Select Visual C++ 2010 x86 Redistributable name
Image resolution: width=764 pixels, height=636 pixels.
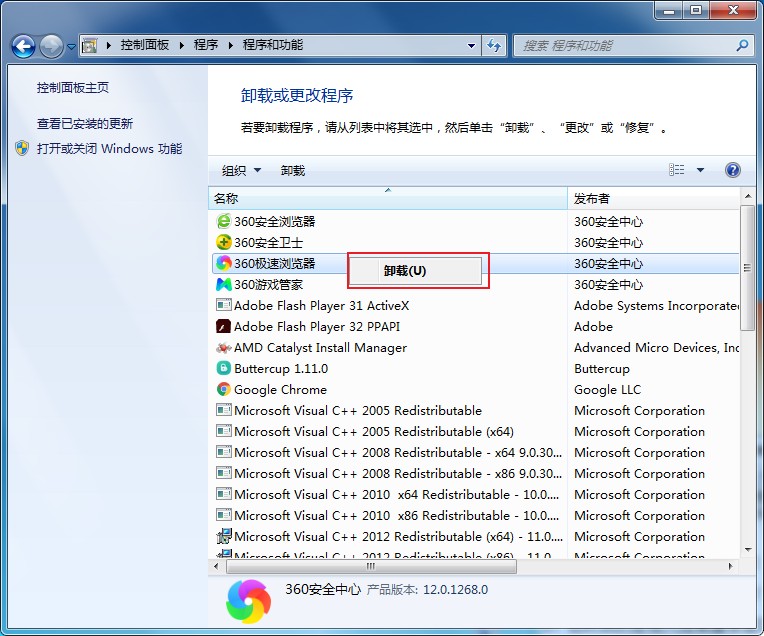pyautogui.click(x=396, y=515)
